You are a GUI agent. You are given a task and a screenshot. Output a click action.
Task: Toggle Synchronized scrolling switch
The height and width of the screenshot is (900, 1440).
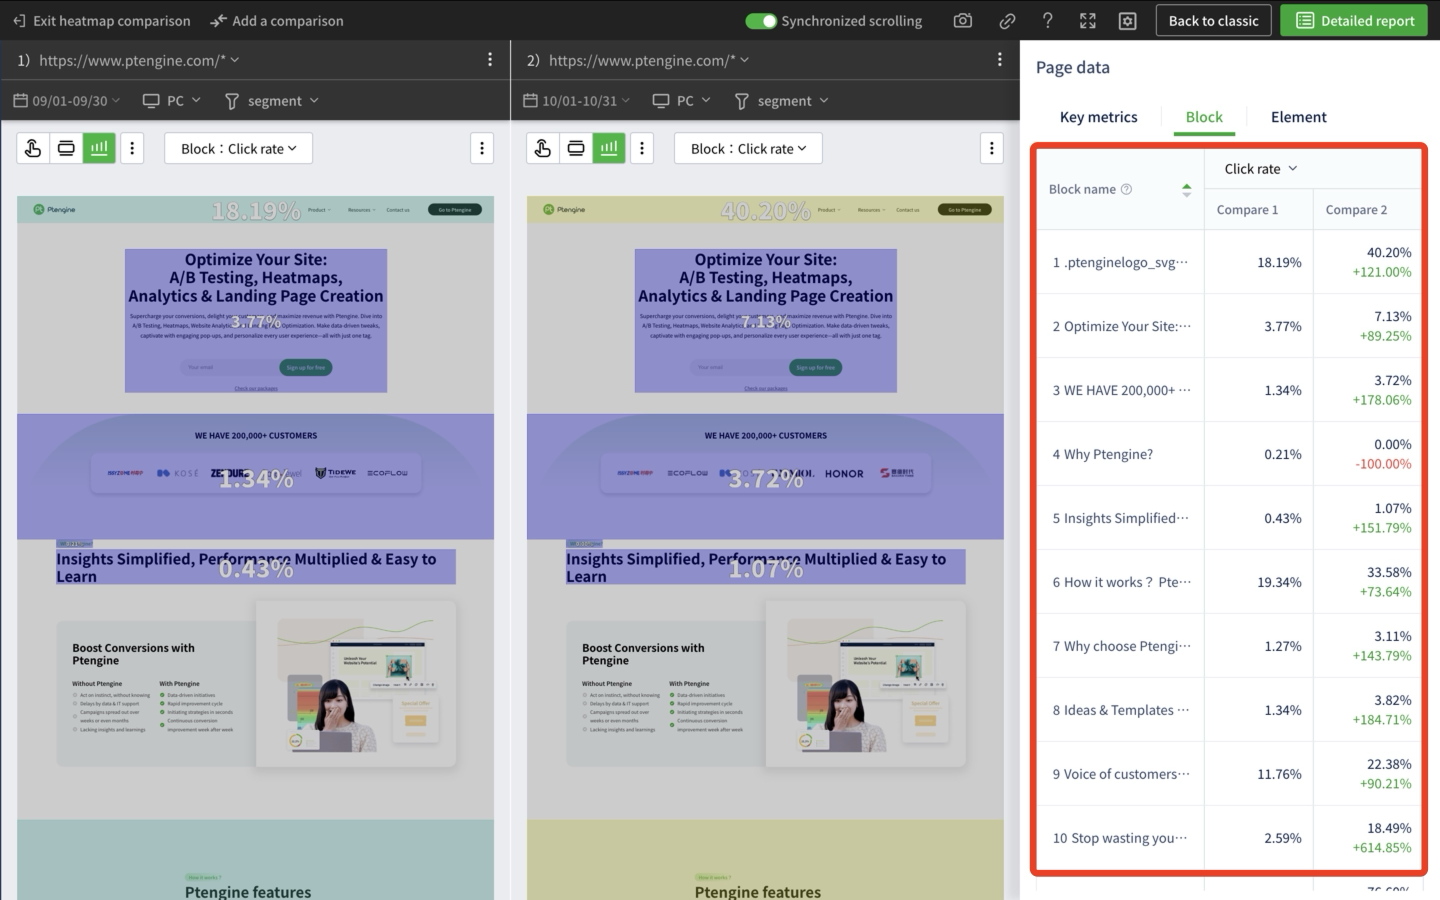761,21
